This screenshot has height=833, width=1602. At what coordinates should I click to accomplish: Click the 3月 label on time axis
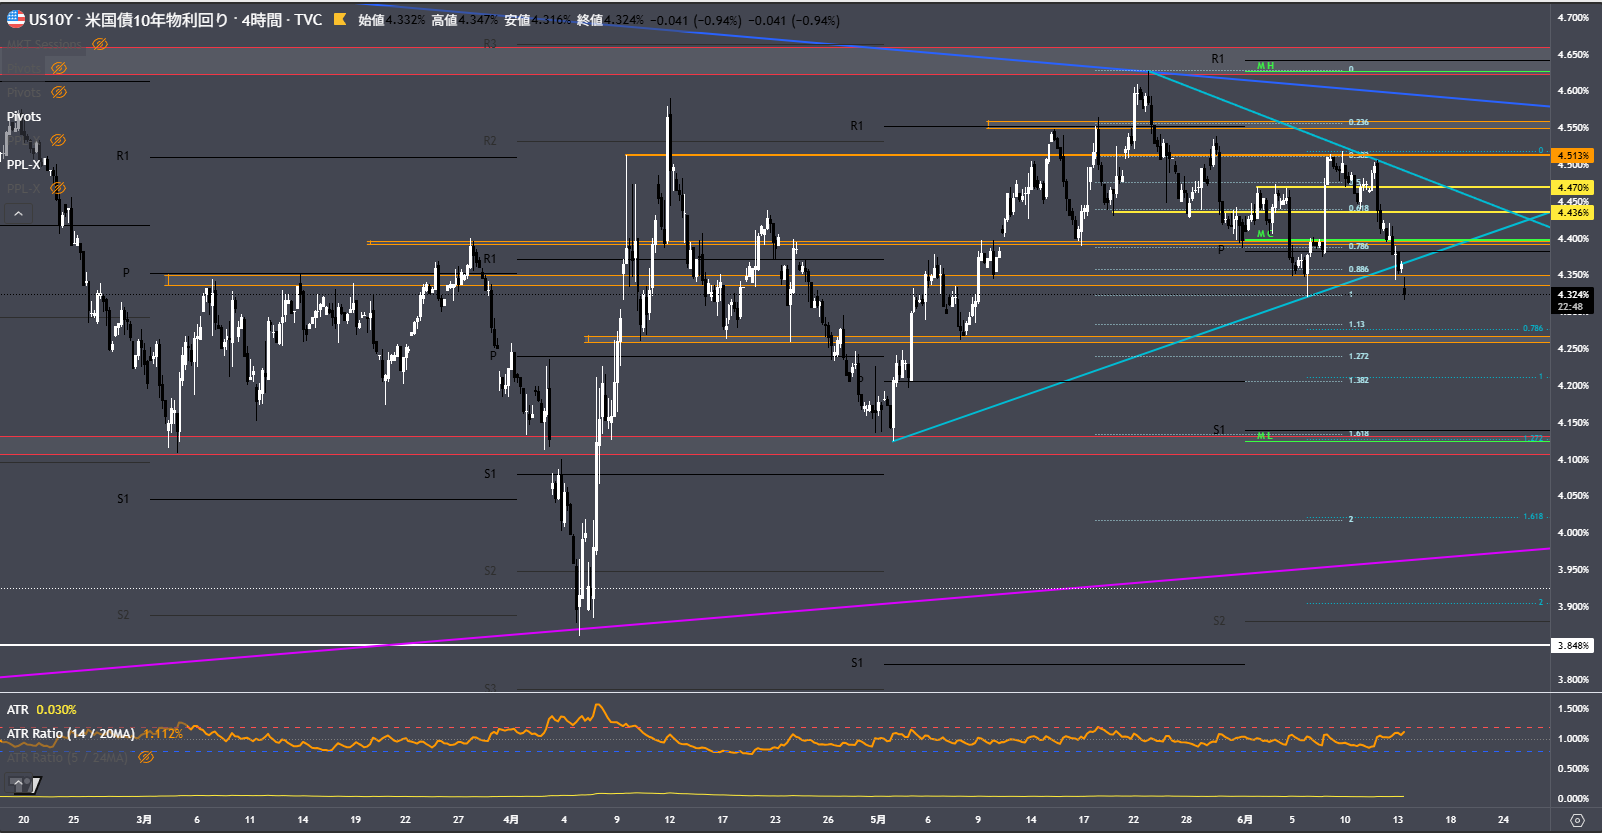coord(144,819)
